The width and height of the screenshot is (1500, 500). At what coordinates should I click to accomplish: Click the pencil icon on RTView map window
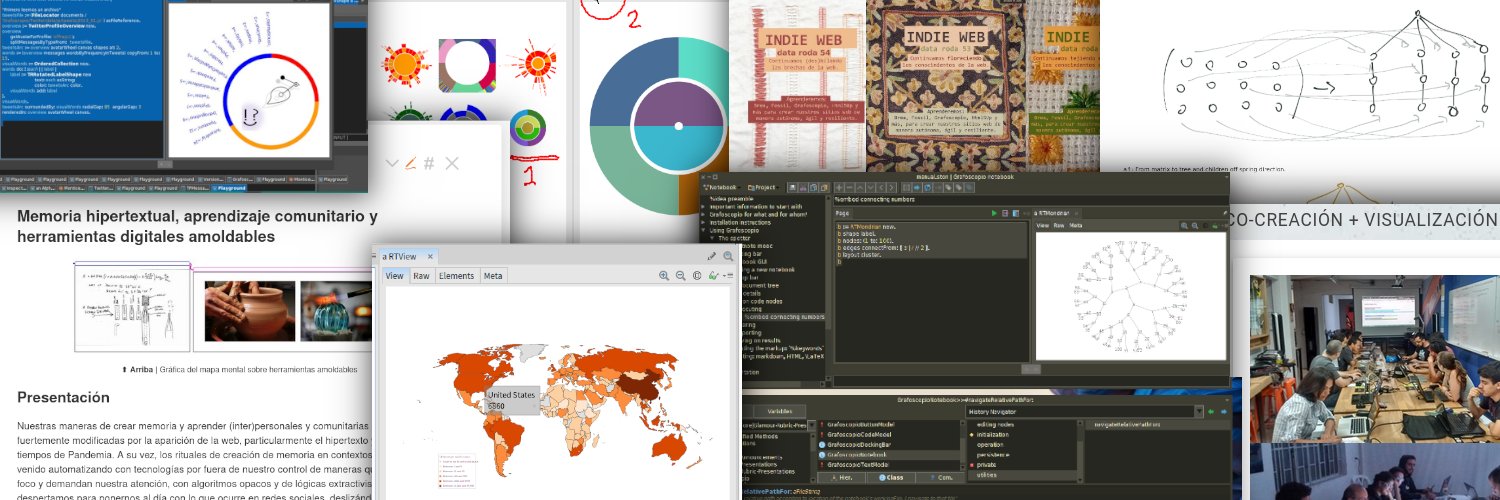(x=712, y=256)
